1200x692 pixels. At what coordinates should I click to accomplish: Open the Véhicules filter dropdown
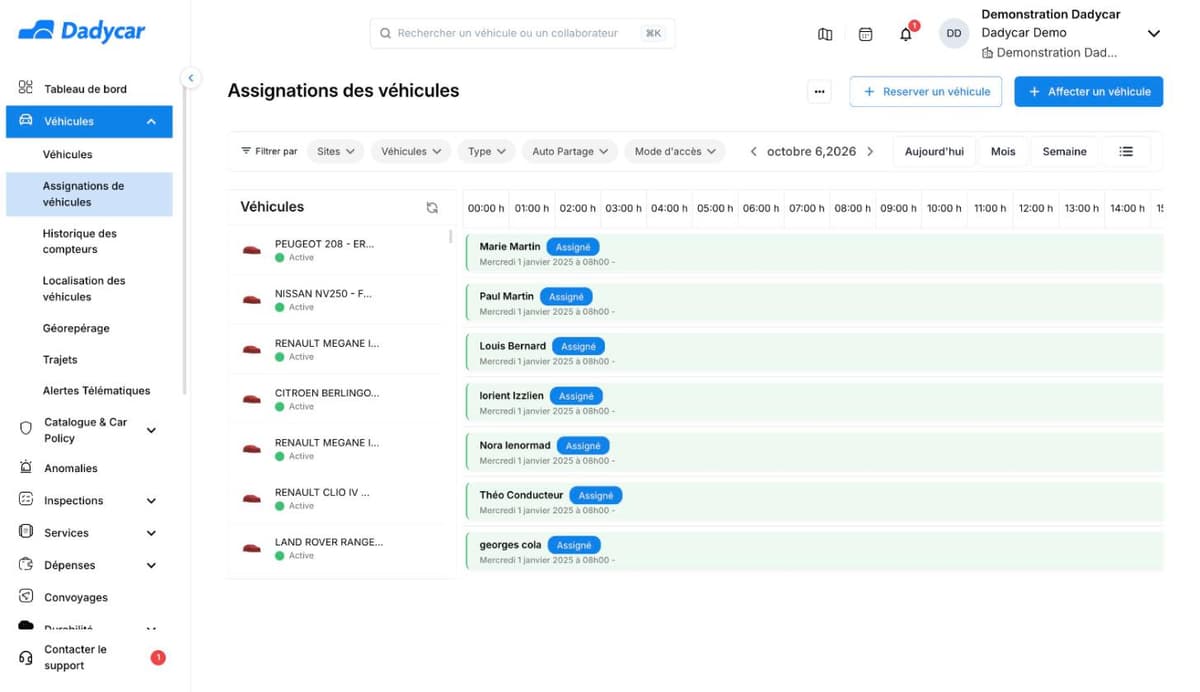(411, 152)
